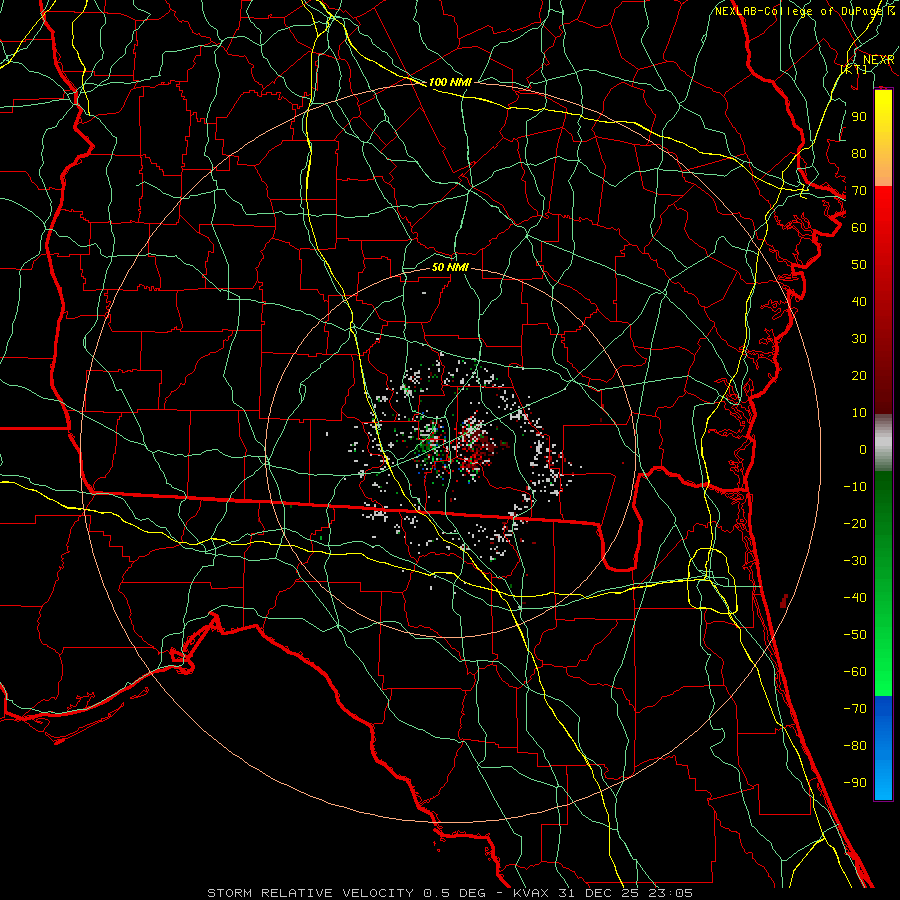Viewport: 900px width, 900px height.
Task: Click the "60" value on velocity scale
Action: [859, 228]
